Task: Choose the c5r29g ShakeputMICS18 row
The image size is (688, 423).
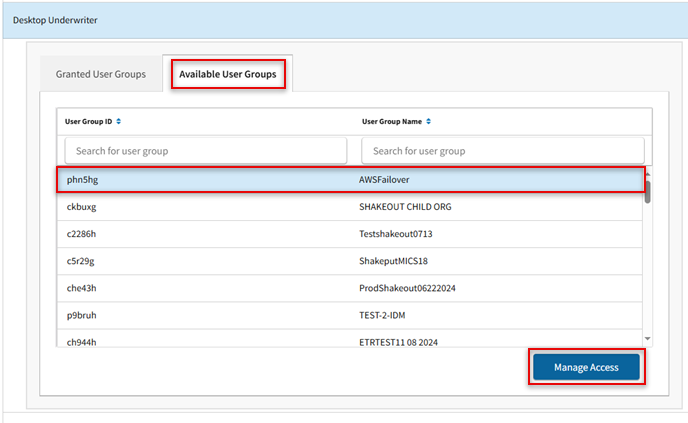Action: click(x=350, y=261)
